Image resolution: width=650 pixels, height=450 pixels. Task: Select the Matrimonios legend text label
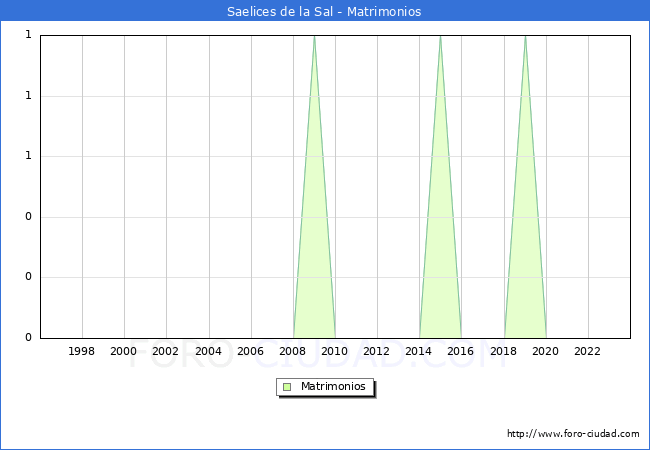[333, 387]
